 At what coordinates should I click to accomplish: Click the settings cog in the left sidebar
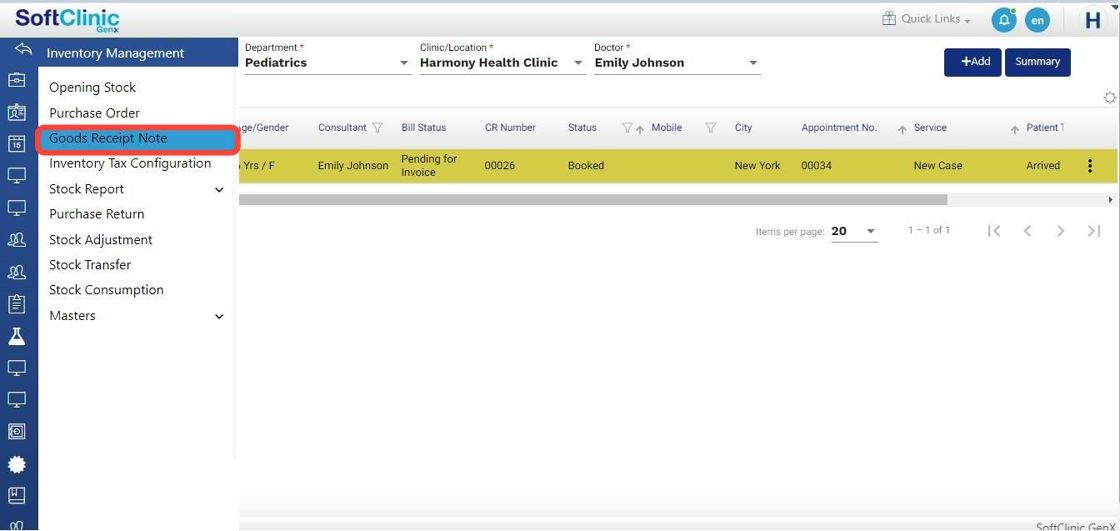17,464
